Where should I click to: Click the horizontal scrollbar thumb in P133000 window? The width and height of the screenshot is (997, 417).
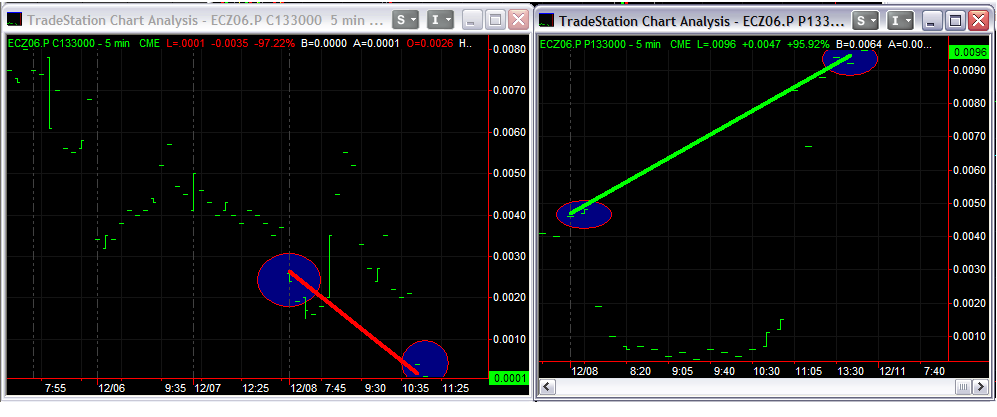click(x=965, y=386)
